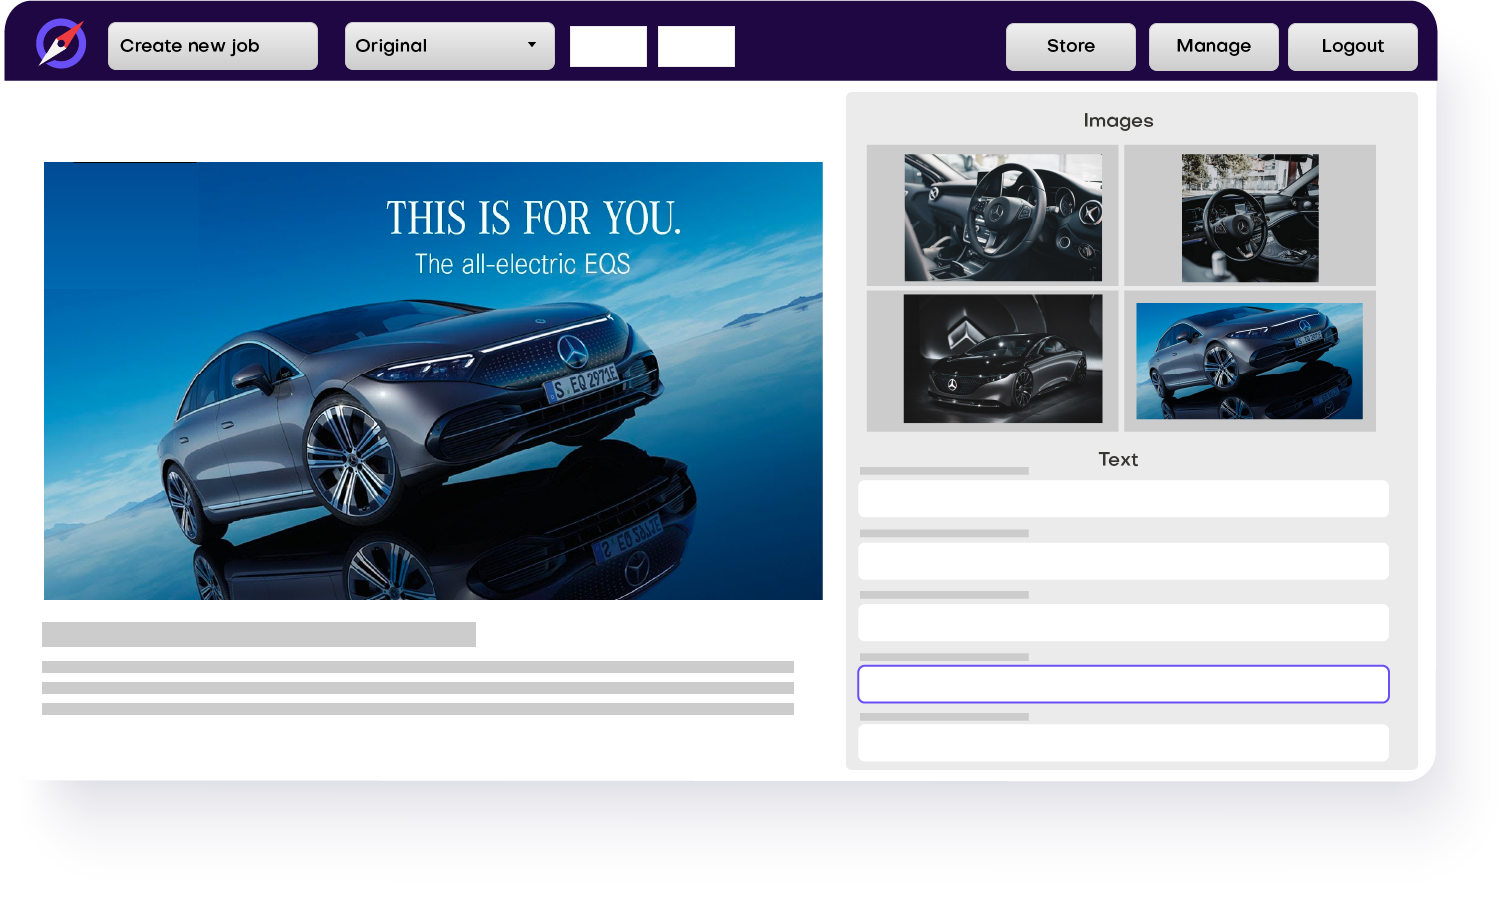Click the first Text input field

(x=1123, y=499)
